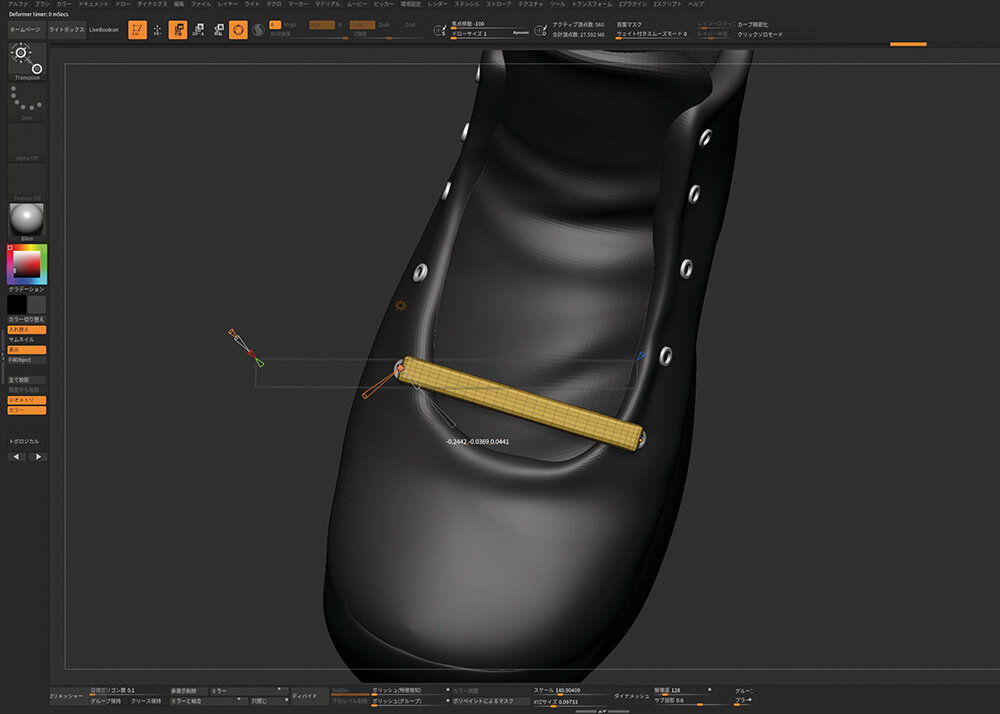
Task: Toggle the Mrgb channel button
Action: pyautogui.click(x=290, y=25)
